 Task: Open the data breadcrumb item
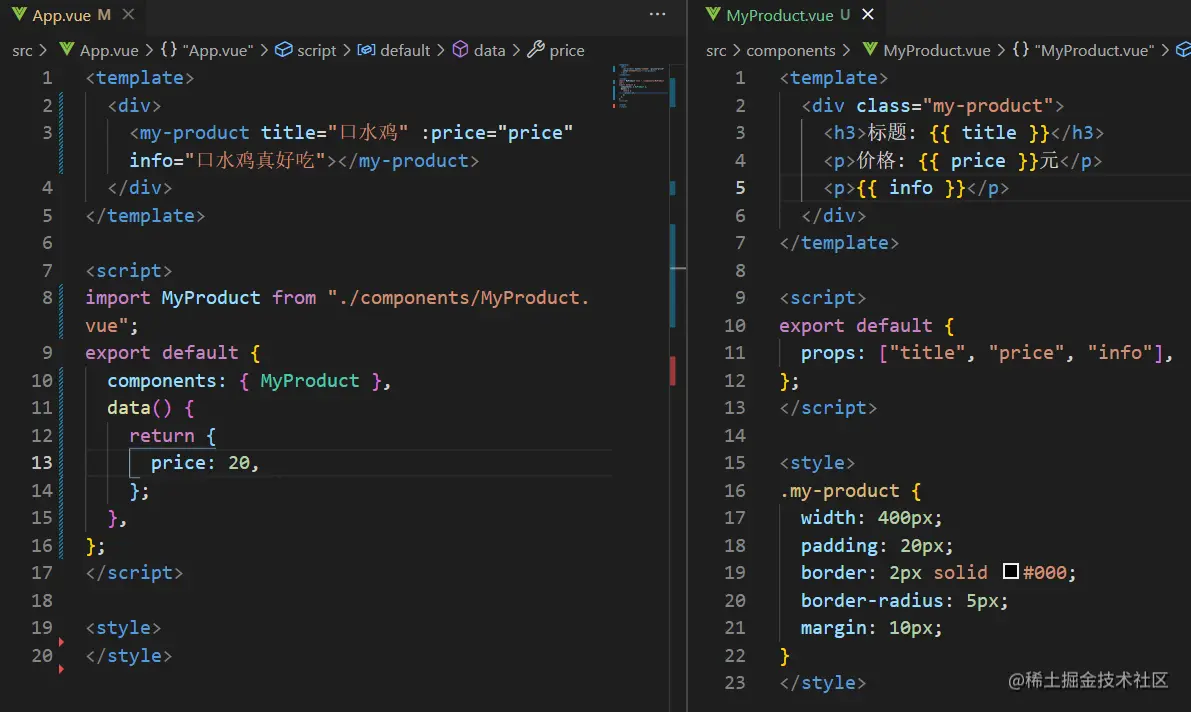489,50
